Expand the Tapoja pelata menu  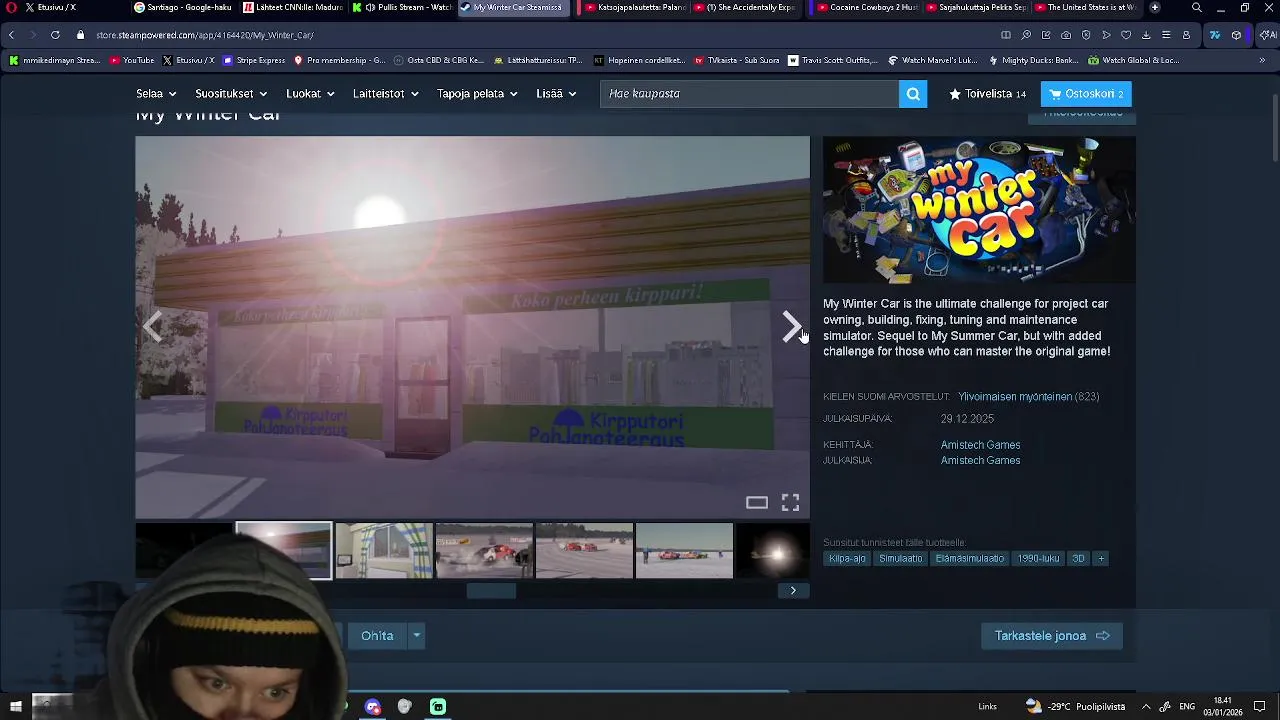(477, 94)
